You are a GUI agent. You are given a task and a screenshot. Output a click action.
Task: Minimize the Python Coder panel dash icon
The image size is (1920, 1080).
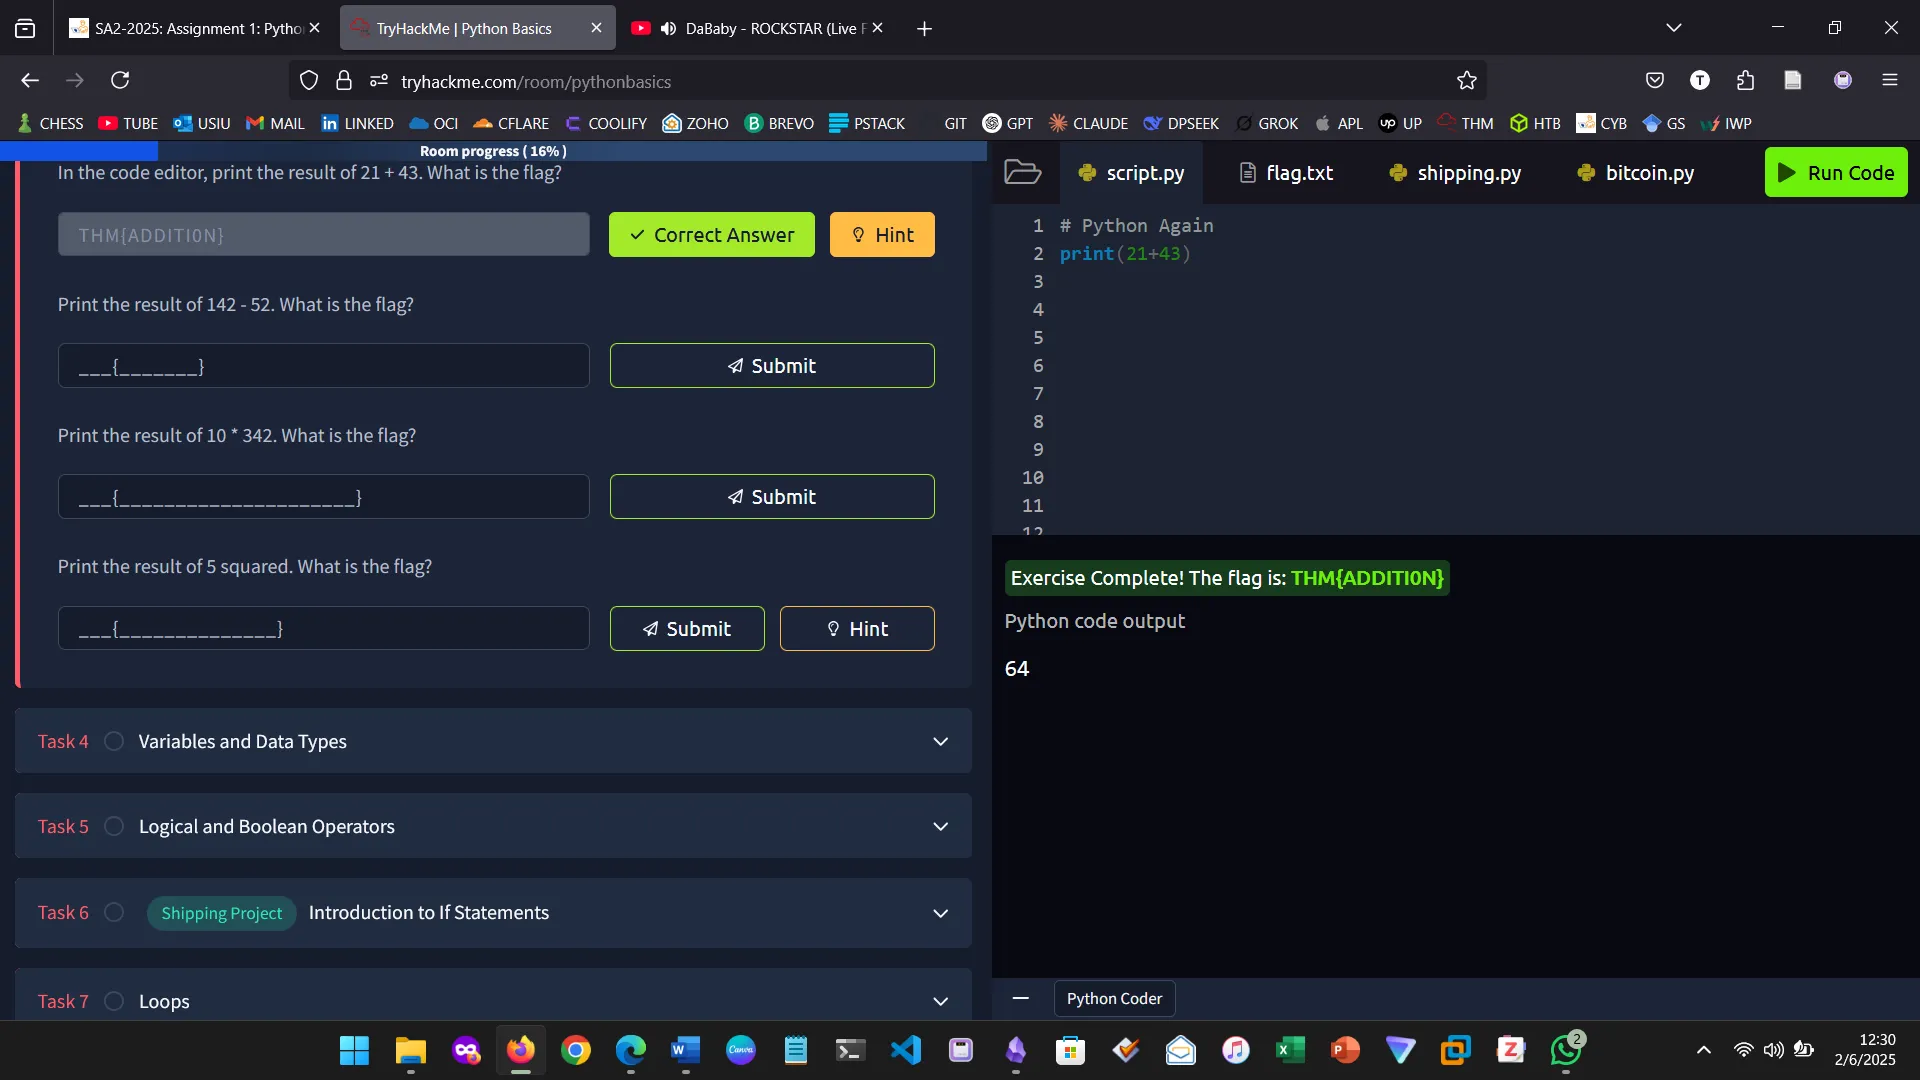click(1020, 998)
